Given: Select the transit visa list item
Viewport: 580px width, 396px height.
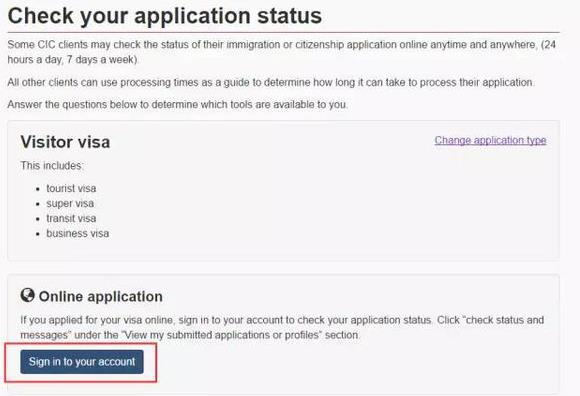Looking at the screenshot, I should coord(71,219).
